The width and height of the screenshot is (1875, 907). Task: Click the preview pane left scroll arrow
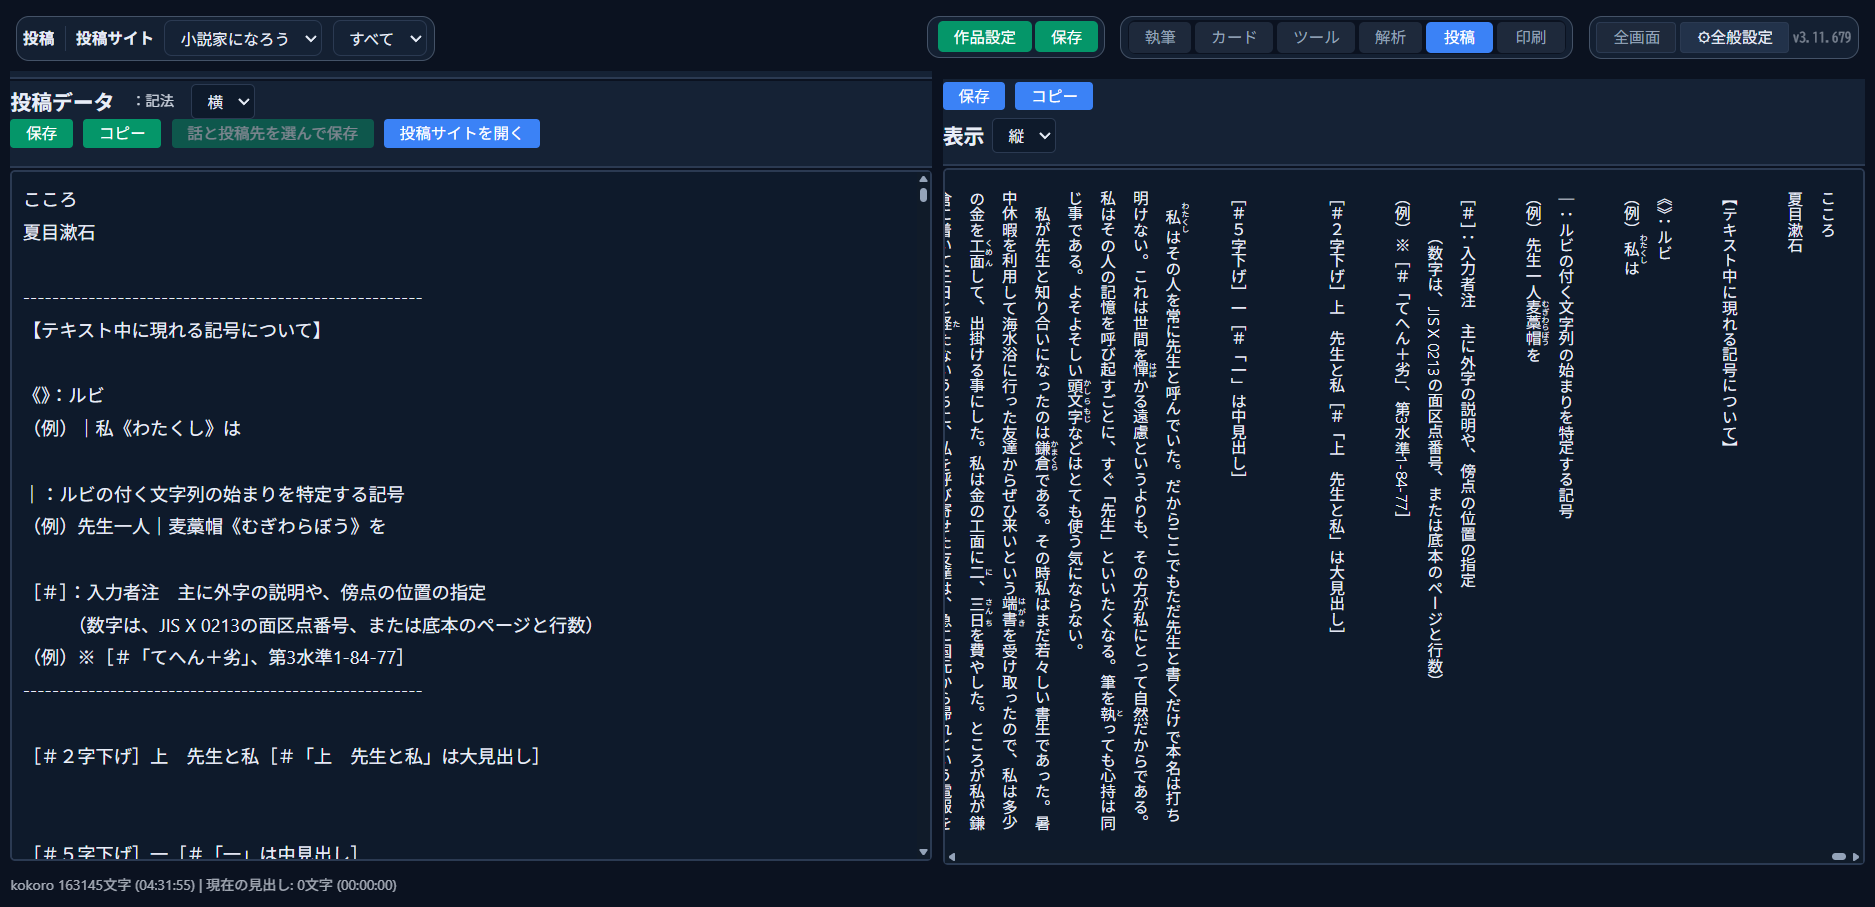pyautogui.click(x=952, y=857)
